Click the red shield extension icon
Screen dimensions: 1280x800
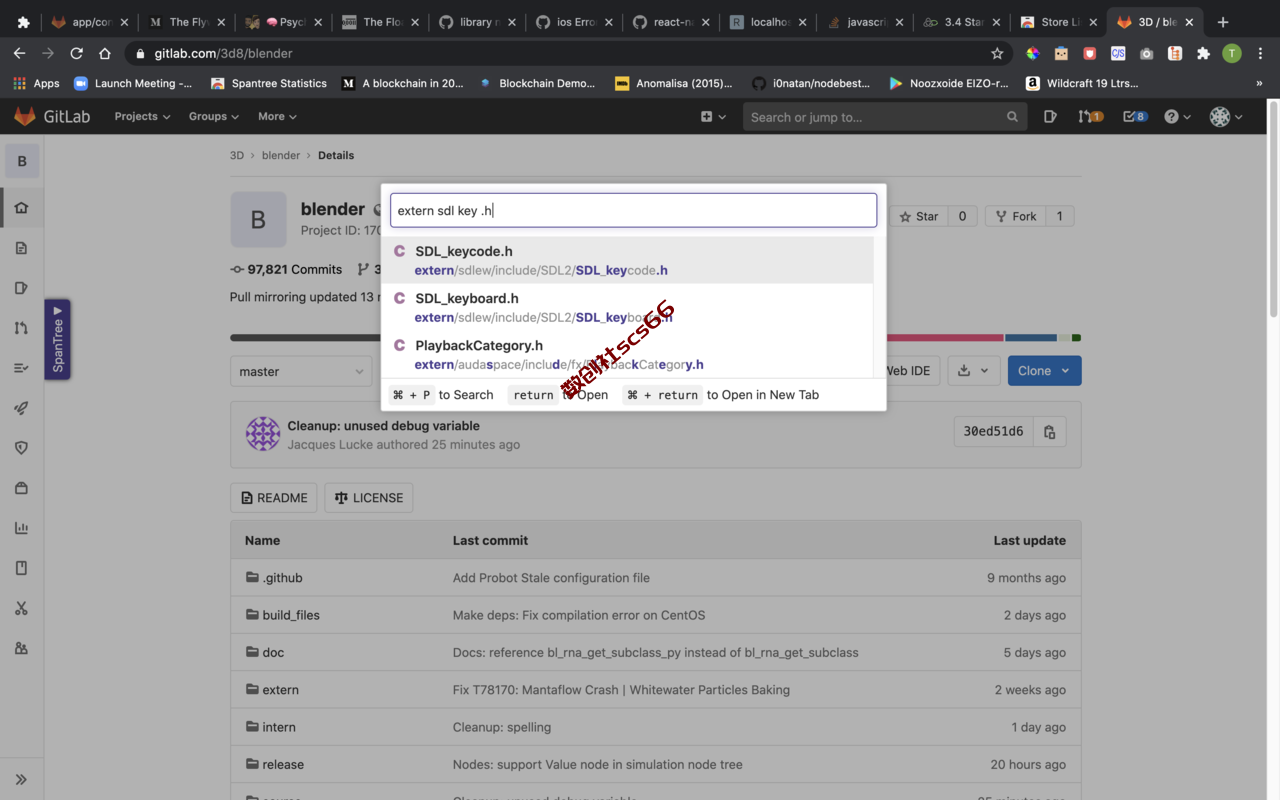coord(1090,53)
